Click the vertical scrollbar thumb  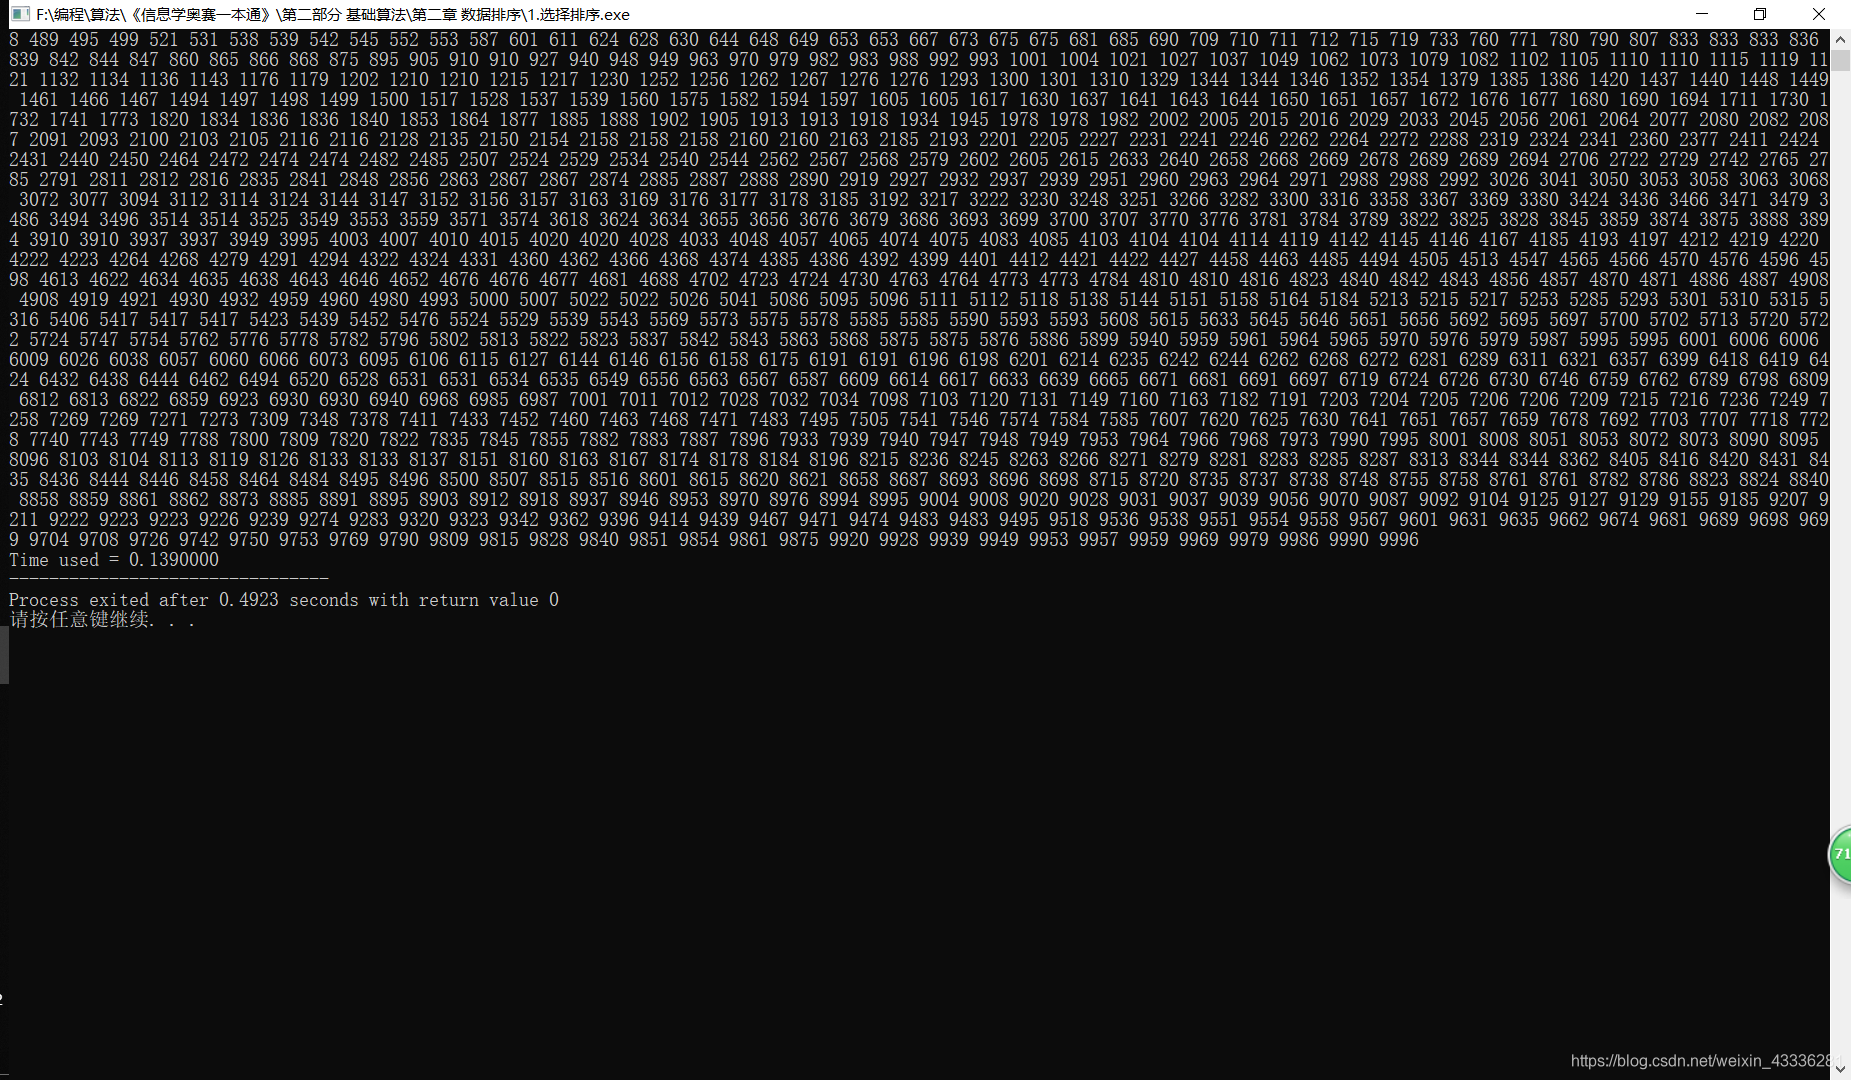[1840, 60]
